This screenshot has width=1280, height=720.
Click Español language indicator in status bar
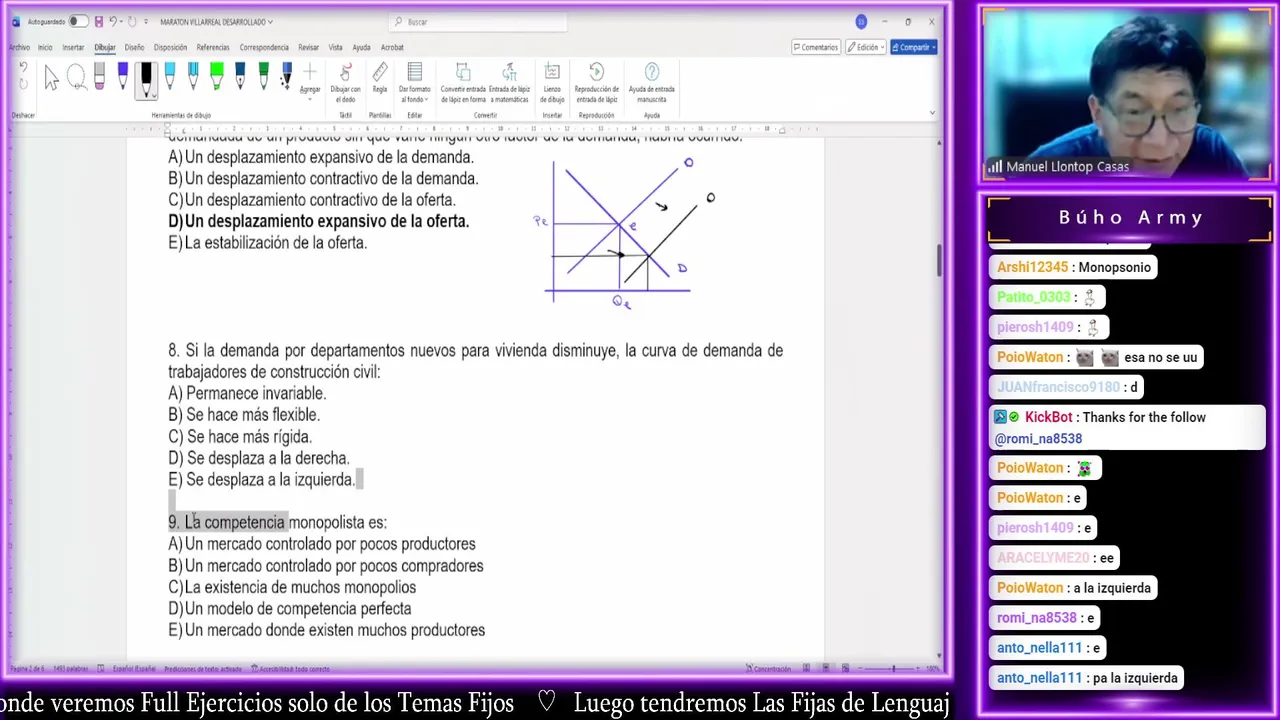[133, 669]
